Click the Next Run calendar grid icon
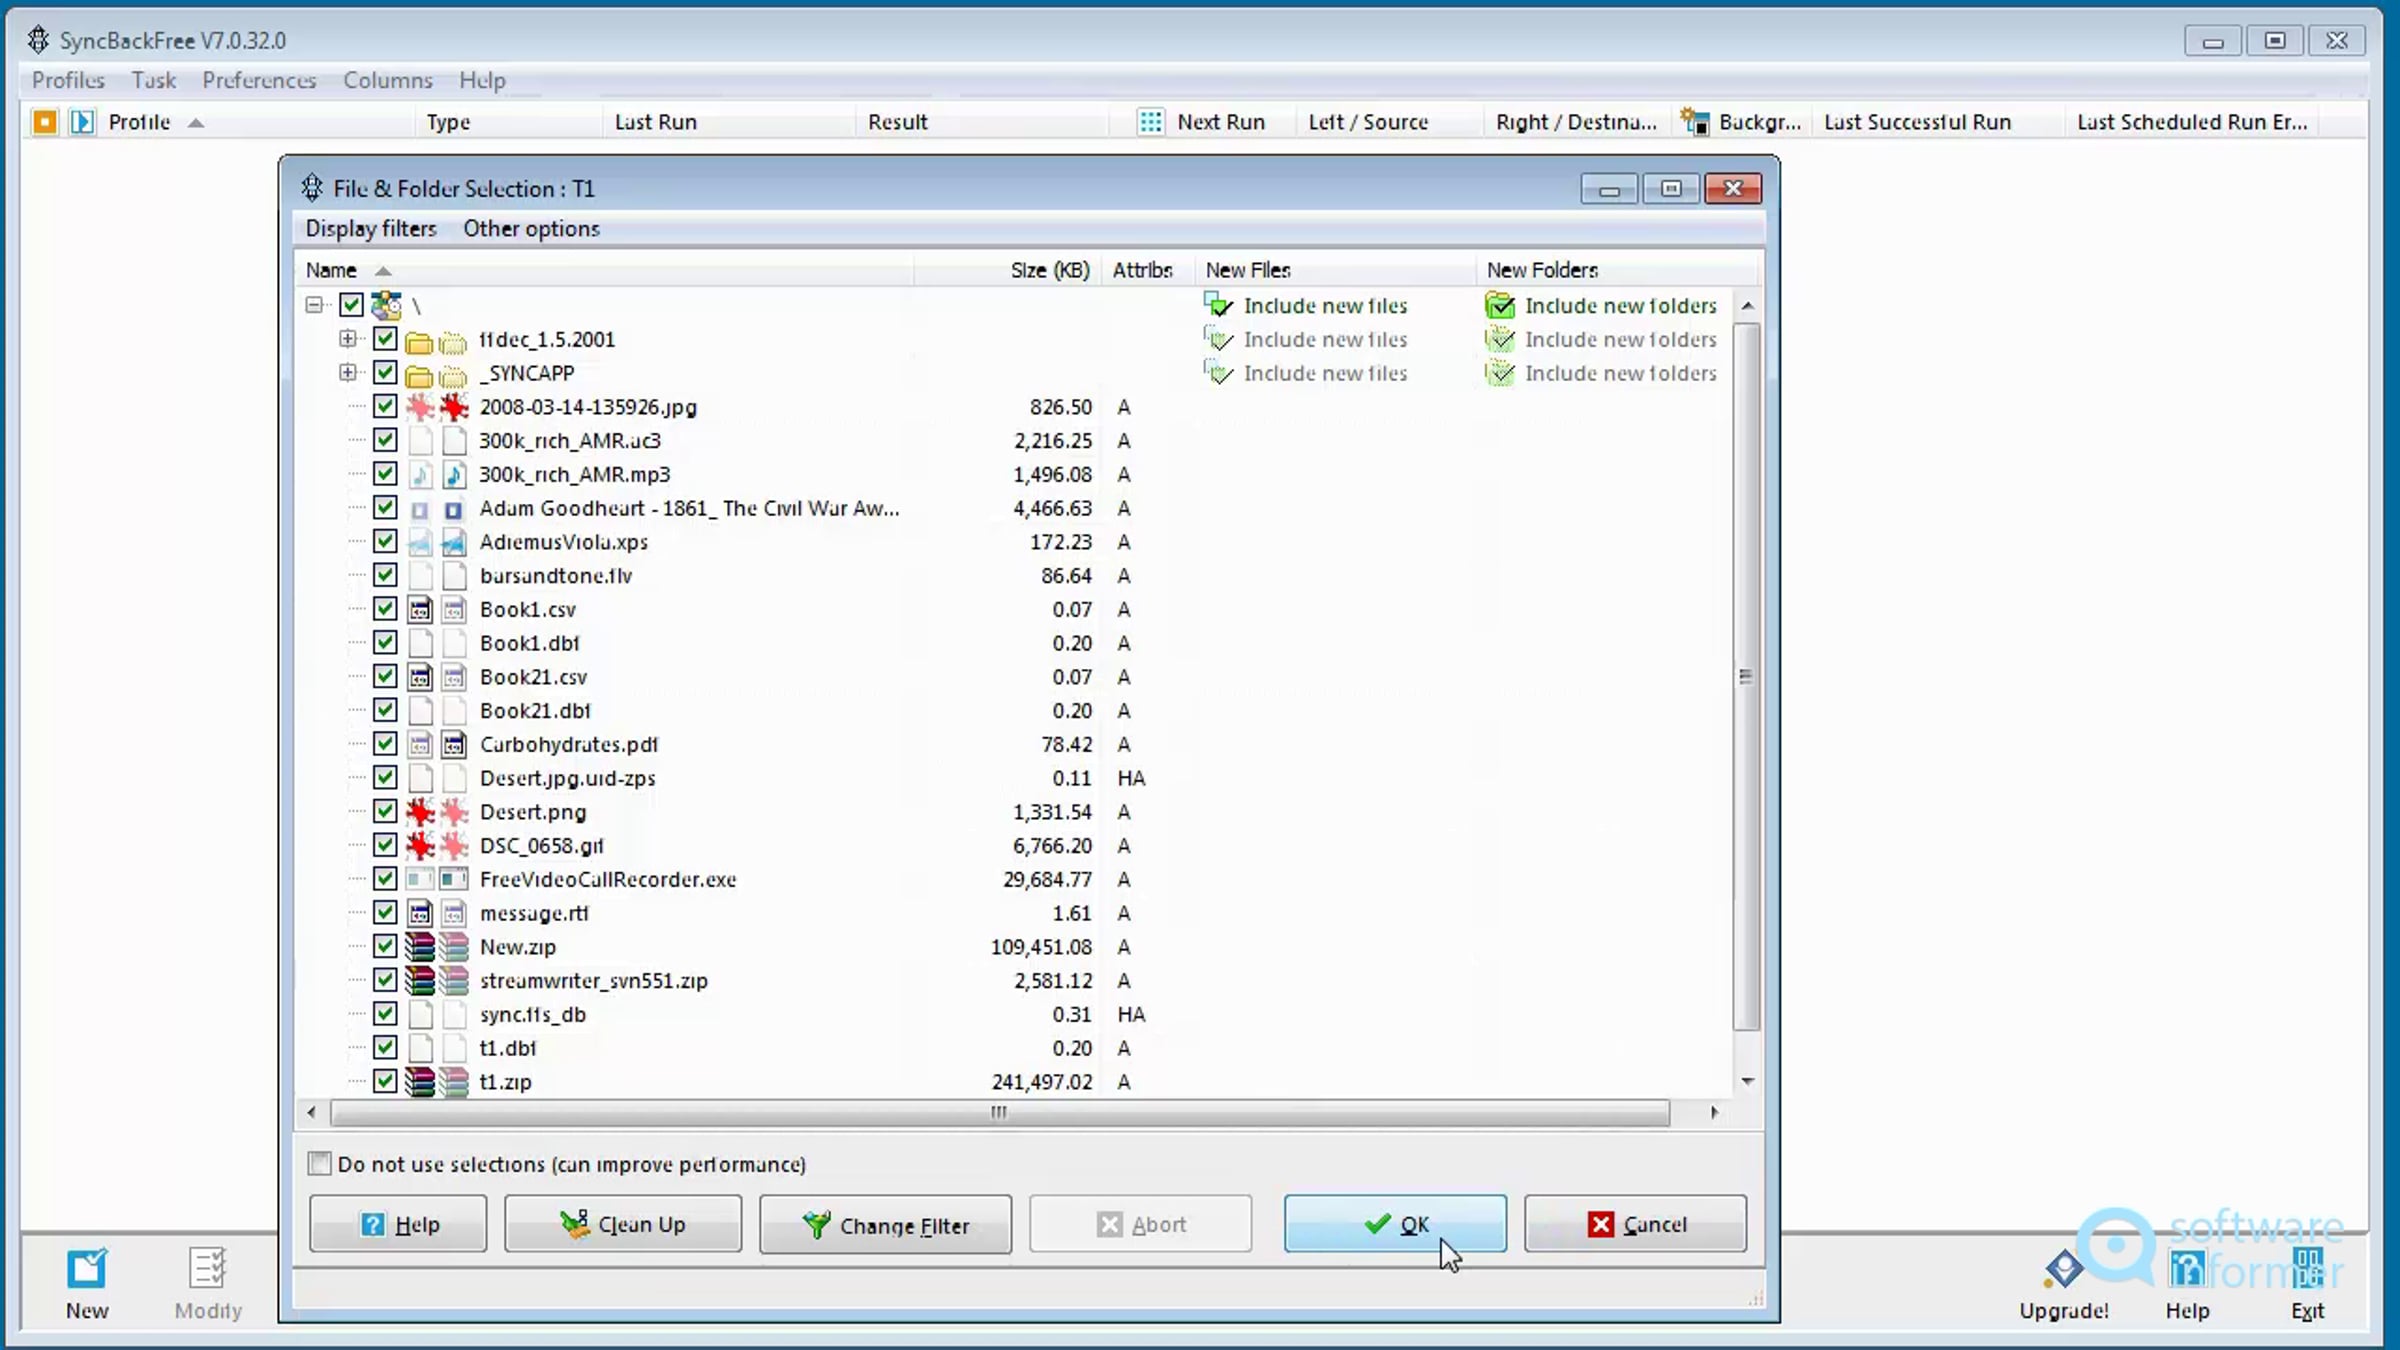 coord(1151,122)
